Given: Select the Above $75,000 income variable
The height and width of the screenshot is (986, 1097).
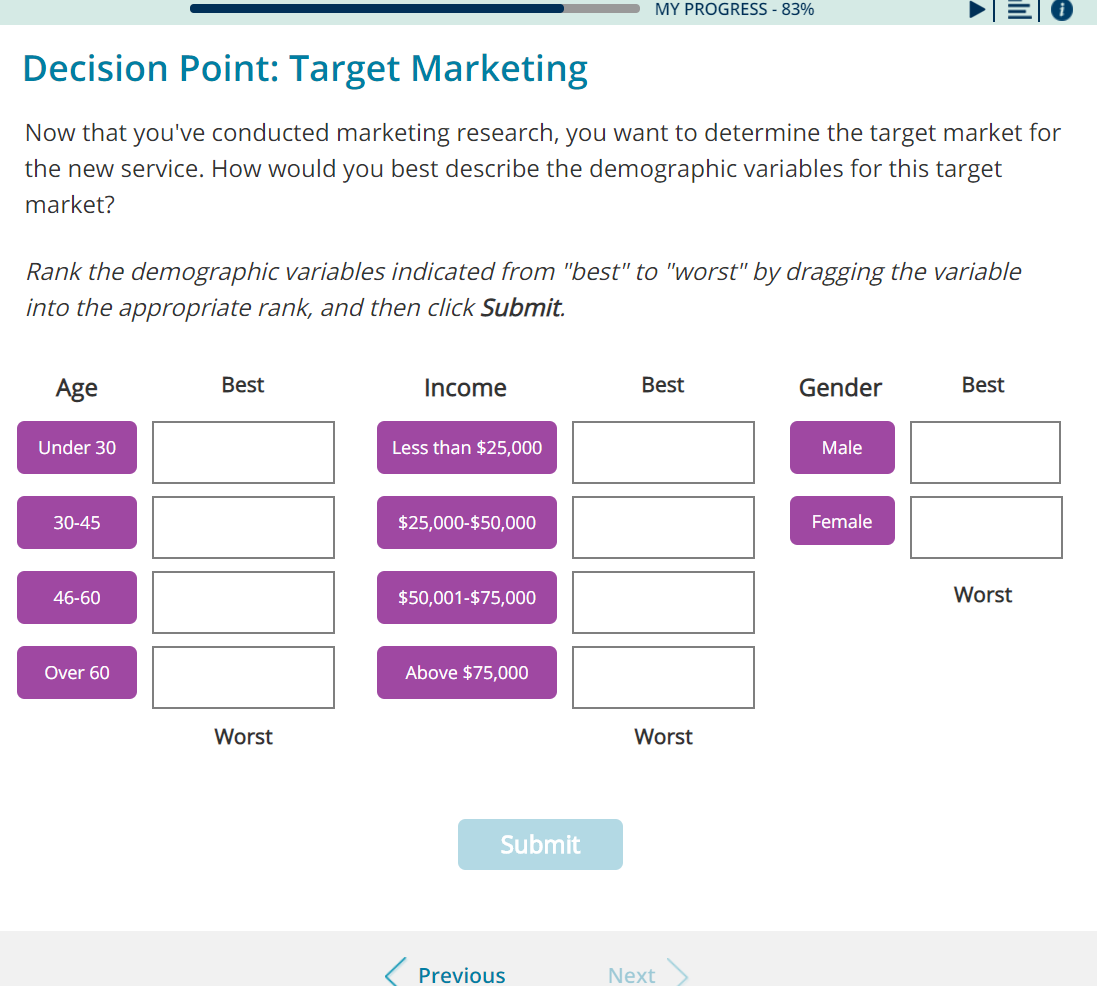Looking at the screenshot, I should (466, 672).
